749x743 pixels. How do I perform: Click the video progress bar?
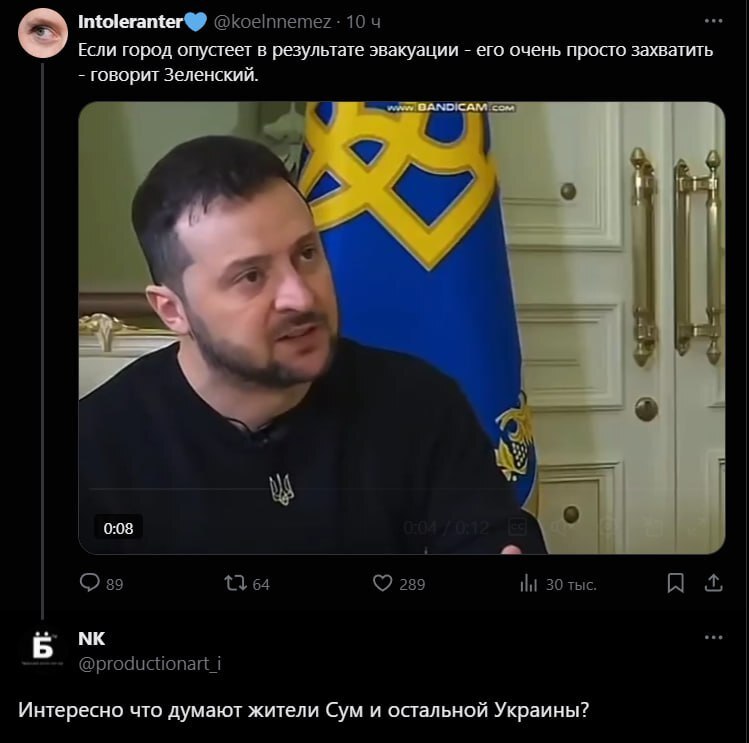pyautogui.click(x=306, y=489)
